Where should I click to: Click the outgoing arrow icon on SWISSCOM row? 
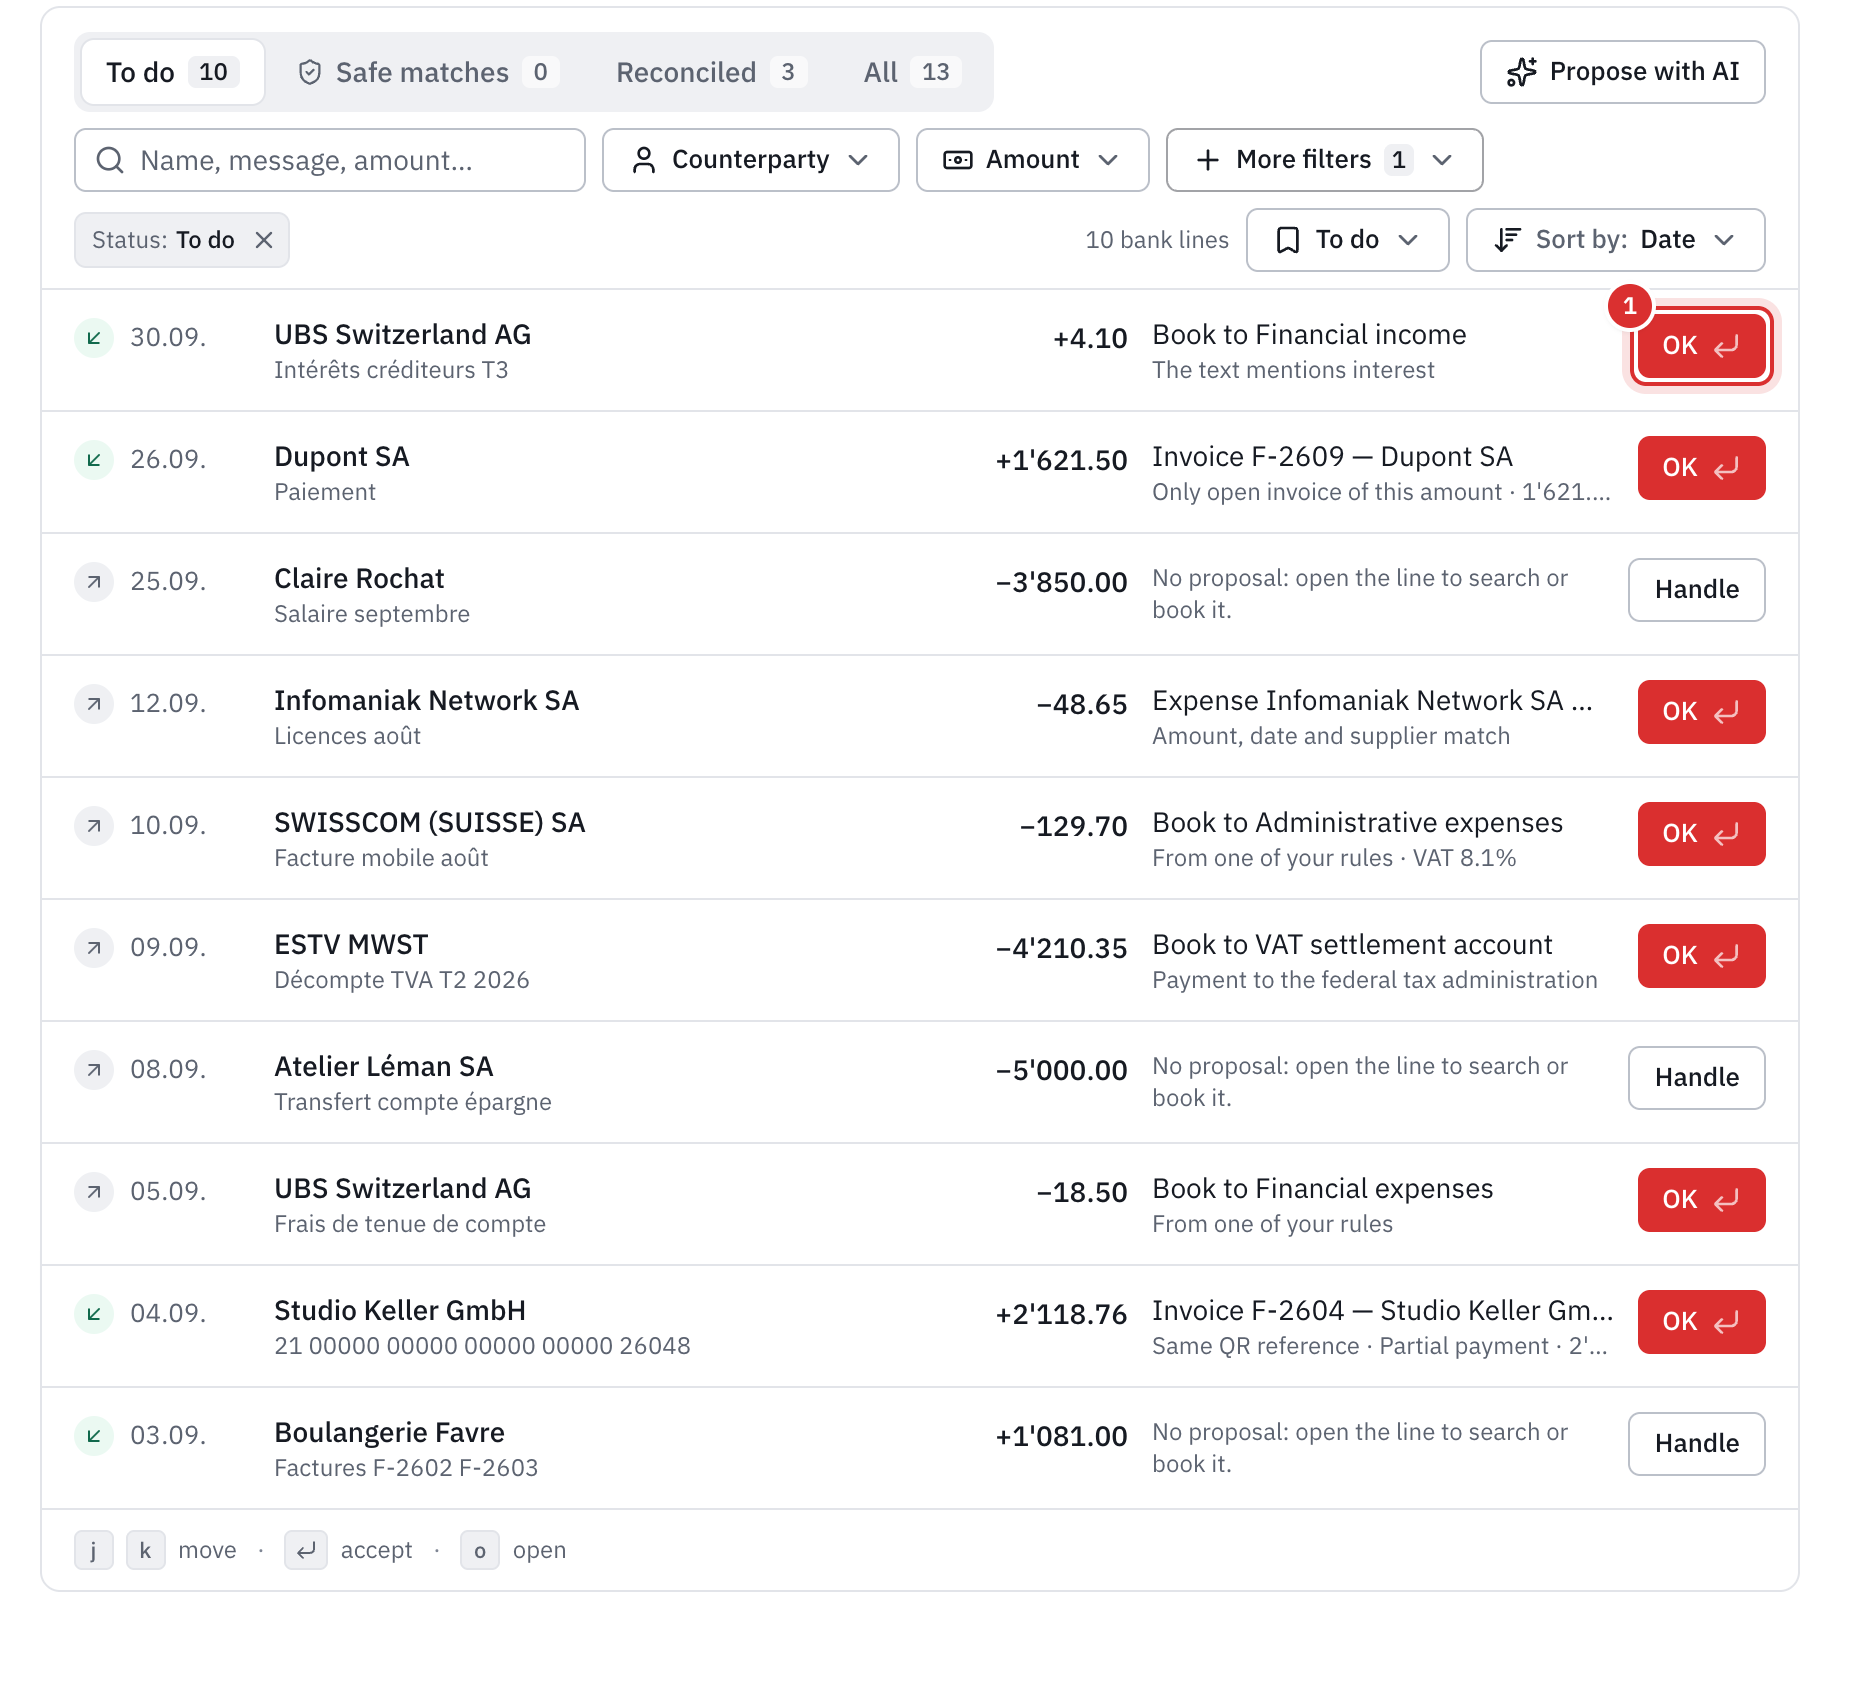[94, 826]
